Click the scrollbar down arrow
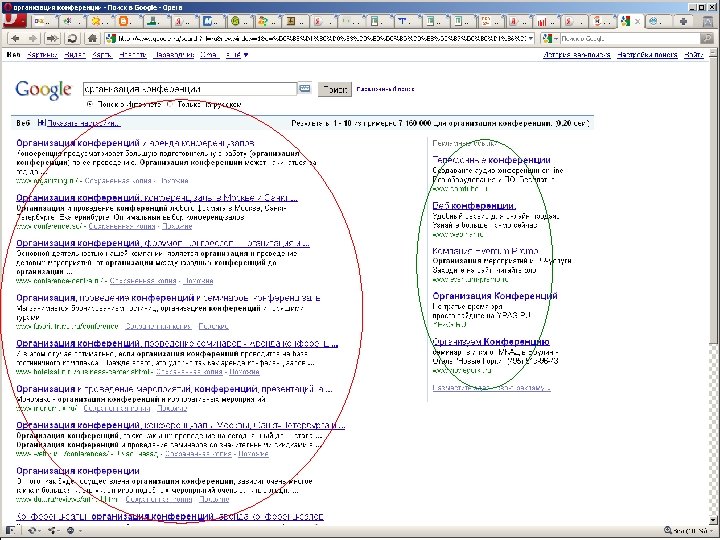This screenshot has width=720, height=540. (712, 520)
